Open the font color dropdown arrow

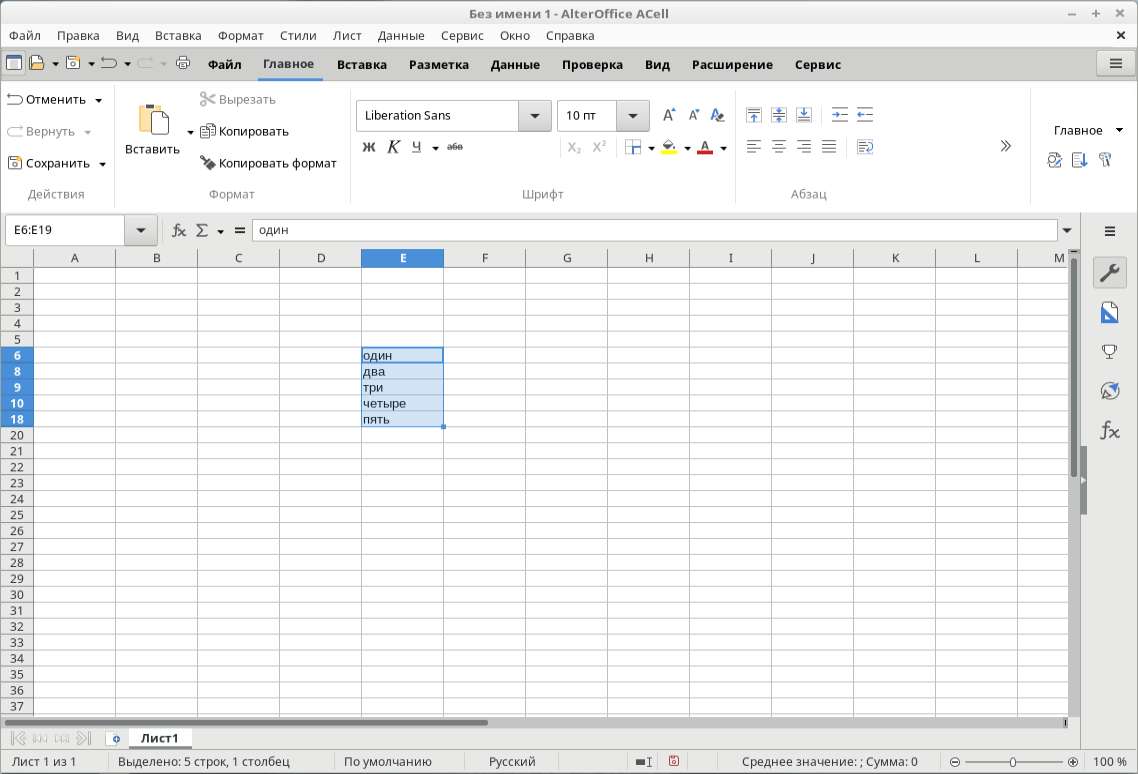pos(724,148)
